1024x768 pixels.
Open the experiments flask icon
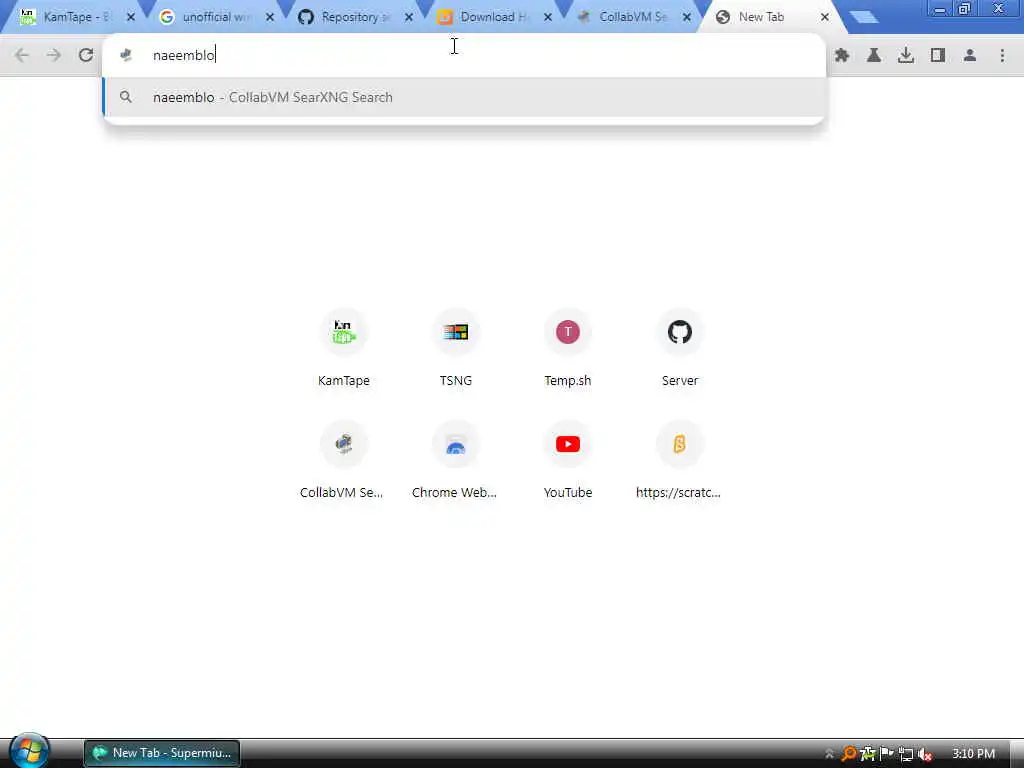(874, 56)
